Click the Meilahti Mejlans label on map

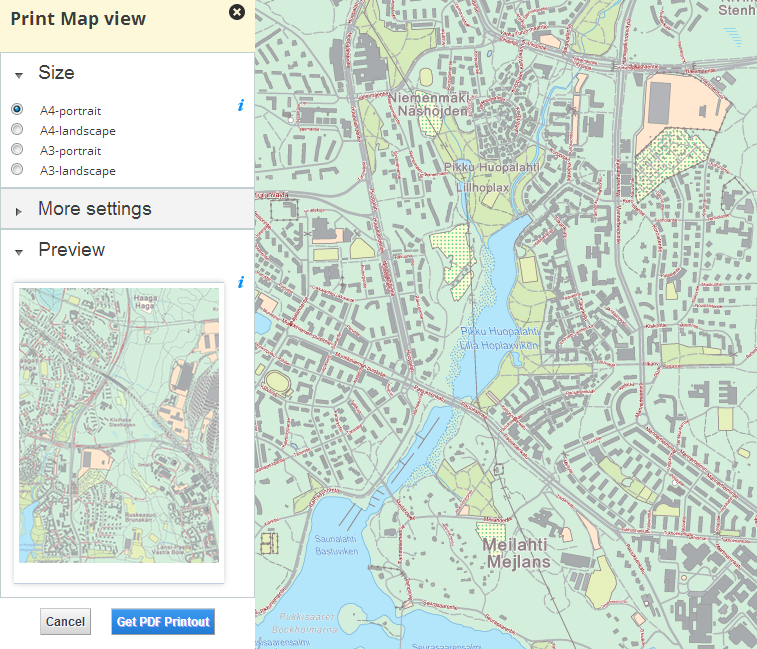point(519,553)
